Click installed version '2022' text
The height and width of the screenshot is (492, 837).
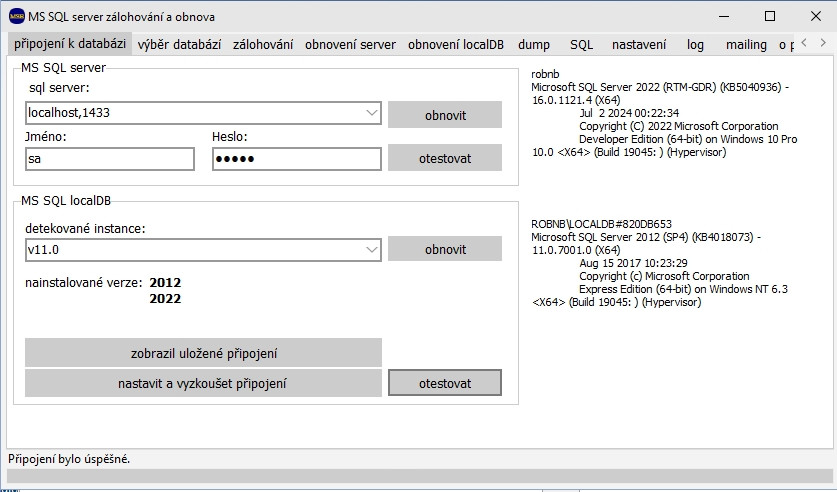coord(165,298)
